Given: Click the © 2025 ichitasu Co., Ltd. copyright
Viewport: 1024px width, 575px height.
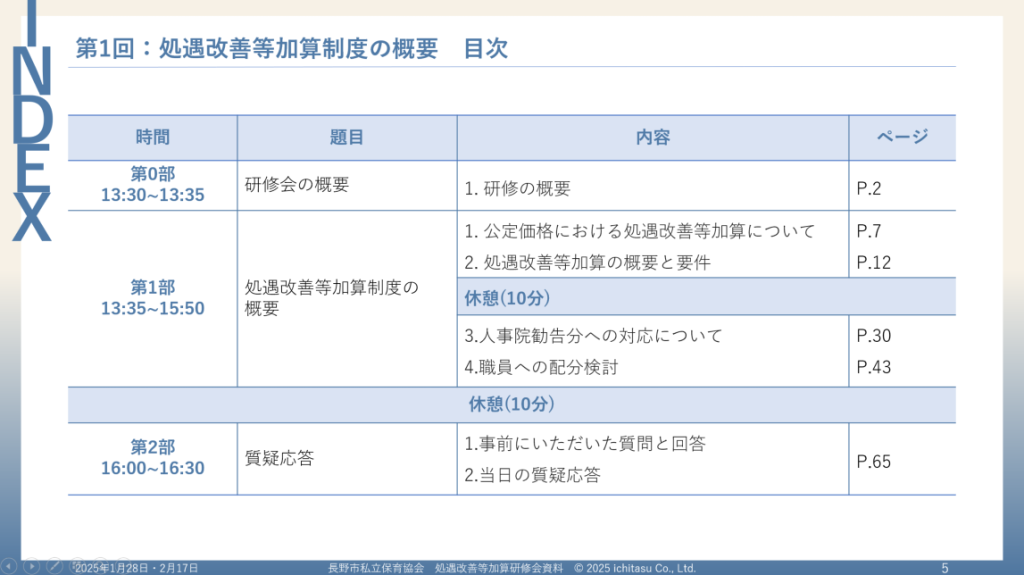Looking at the screenshot, I should [635, 568].
